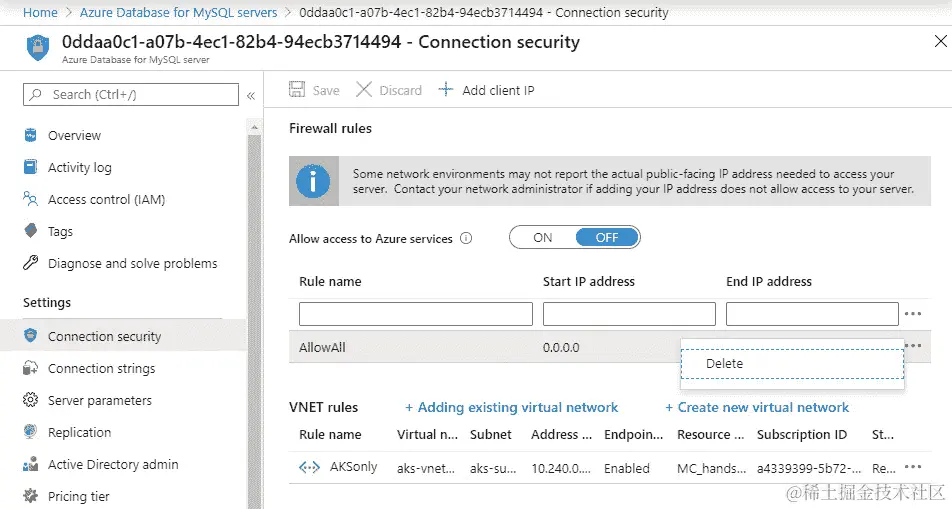Screen dimensions: 952x509
Task: Click the MySQL server shield icon in header
Action: [x=38, y=47]
